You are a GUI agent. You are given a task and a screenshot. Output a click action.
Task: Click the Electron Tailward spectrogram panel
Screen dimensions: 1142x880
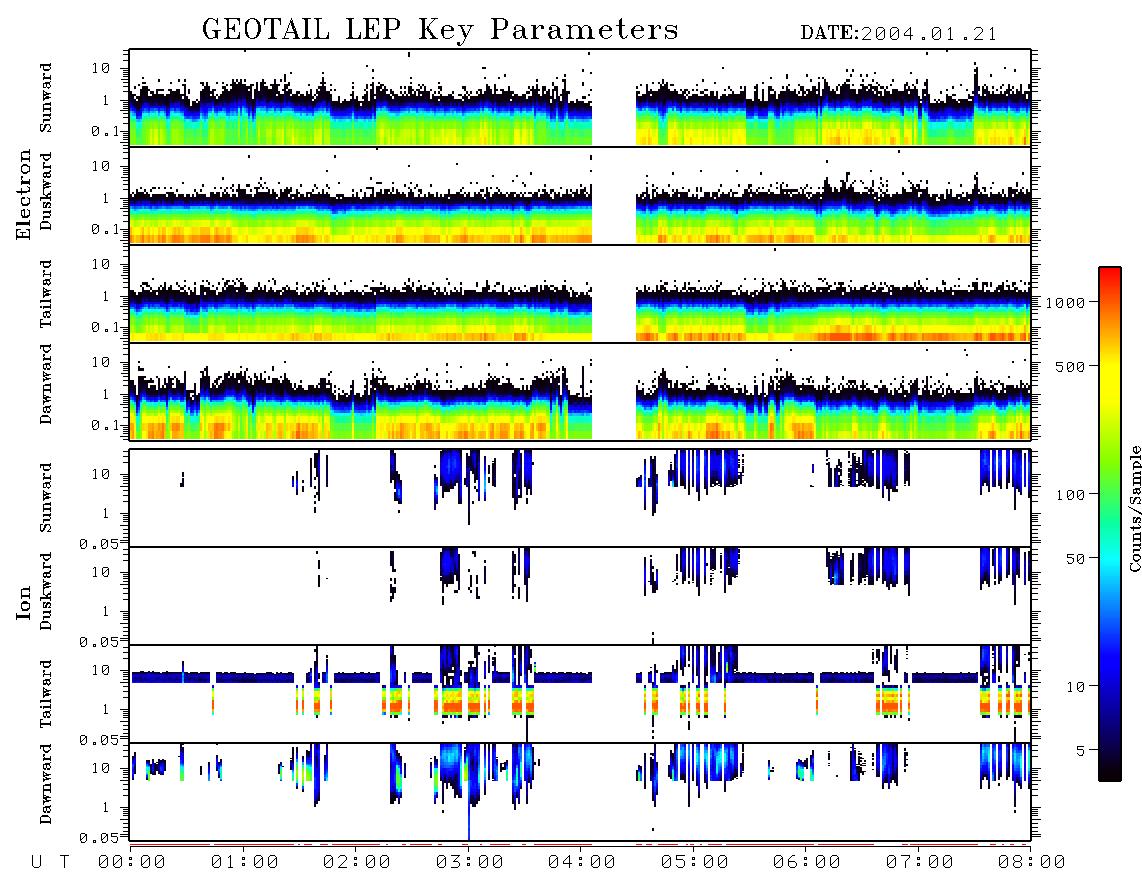coord(580,294)
